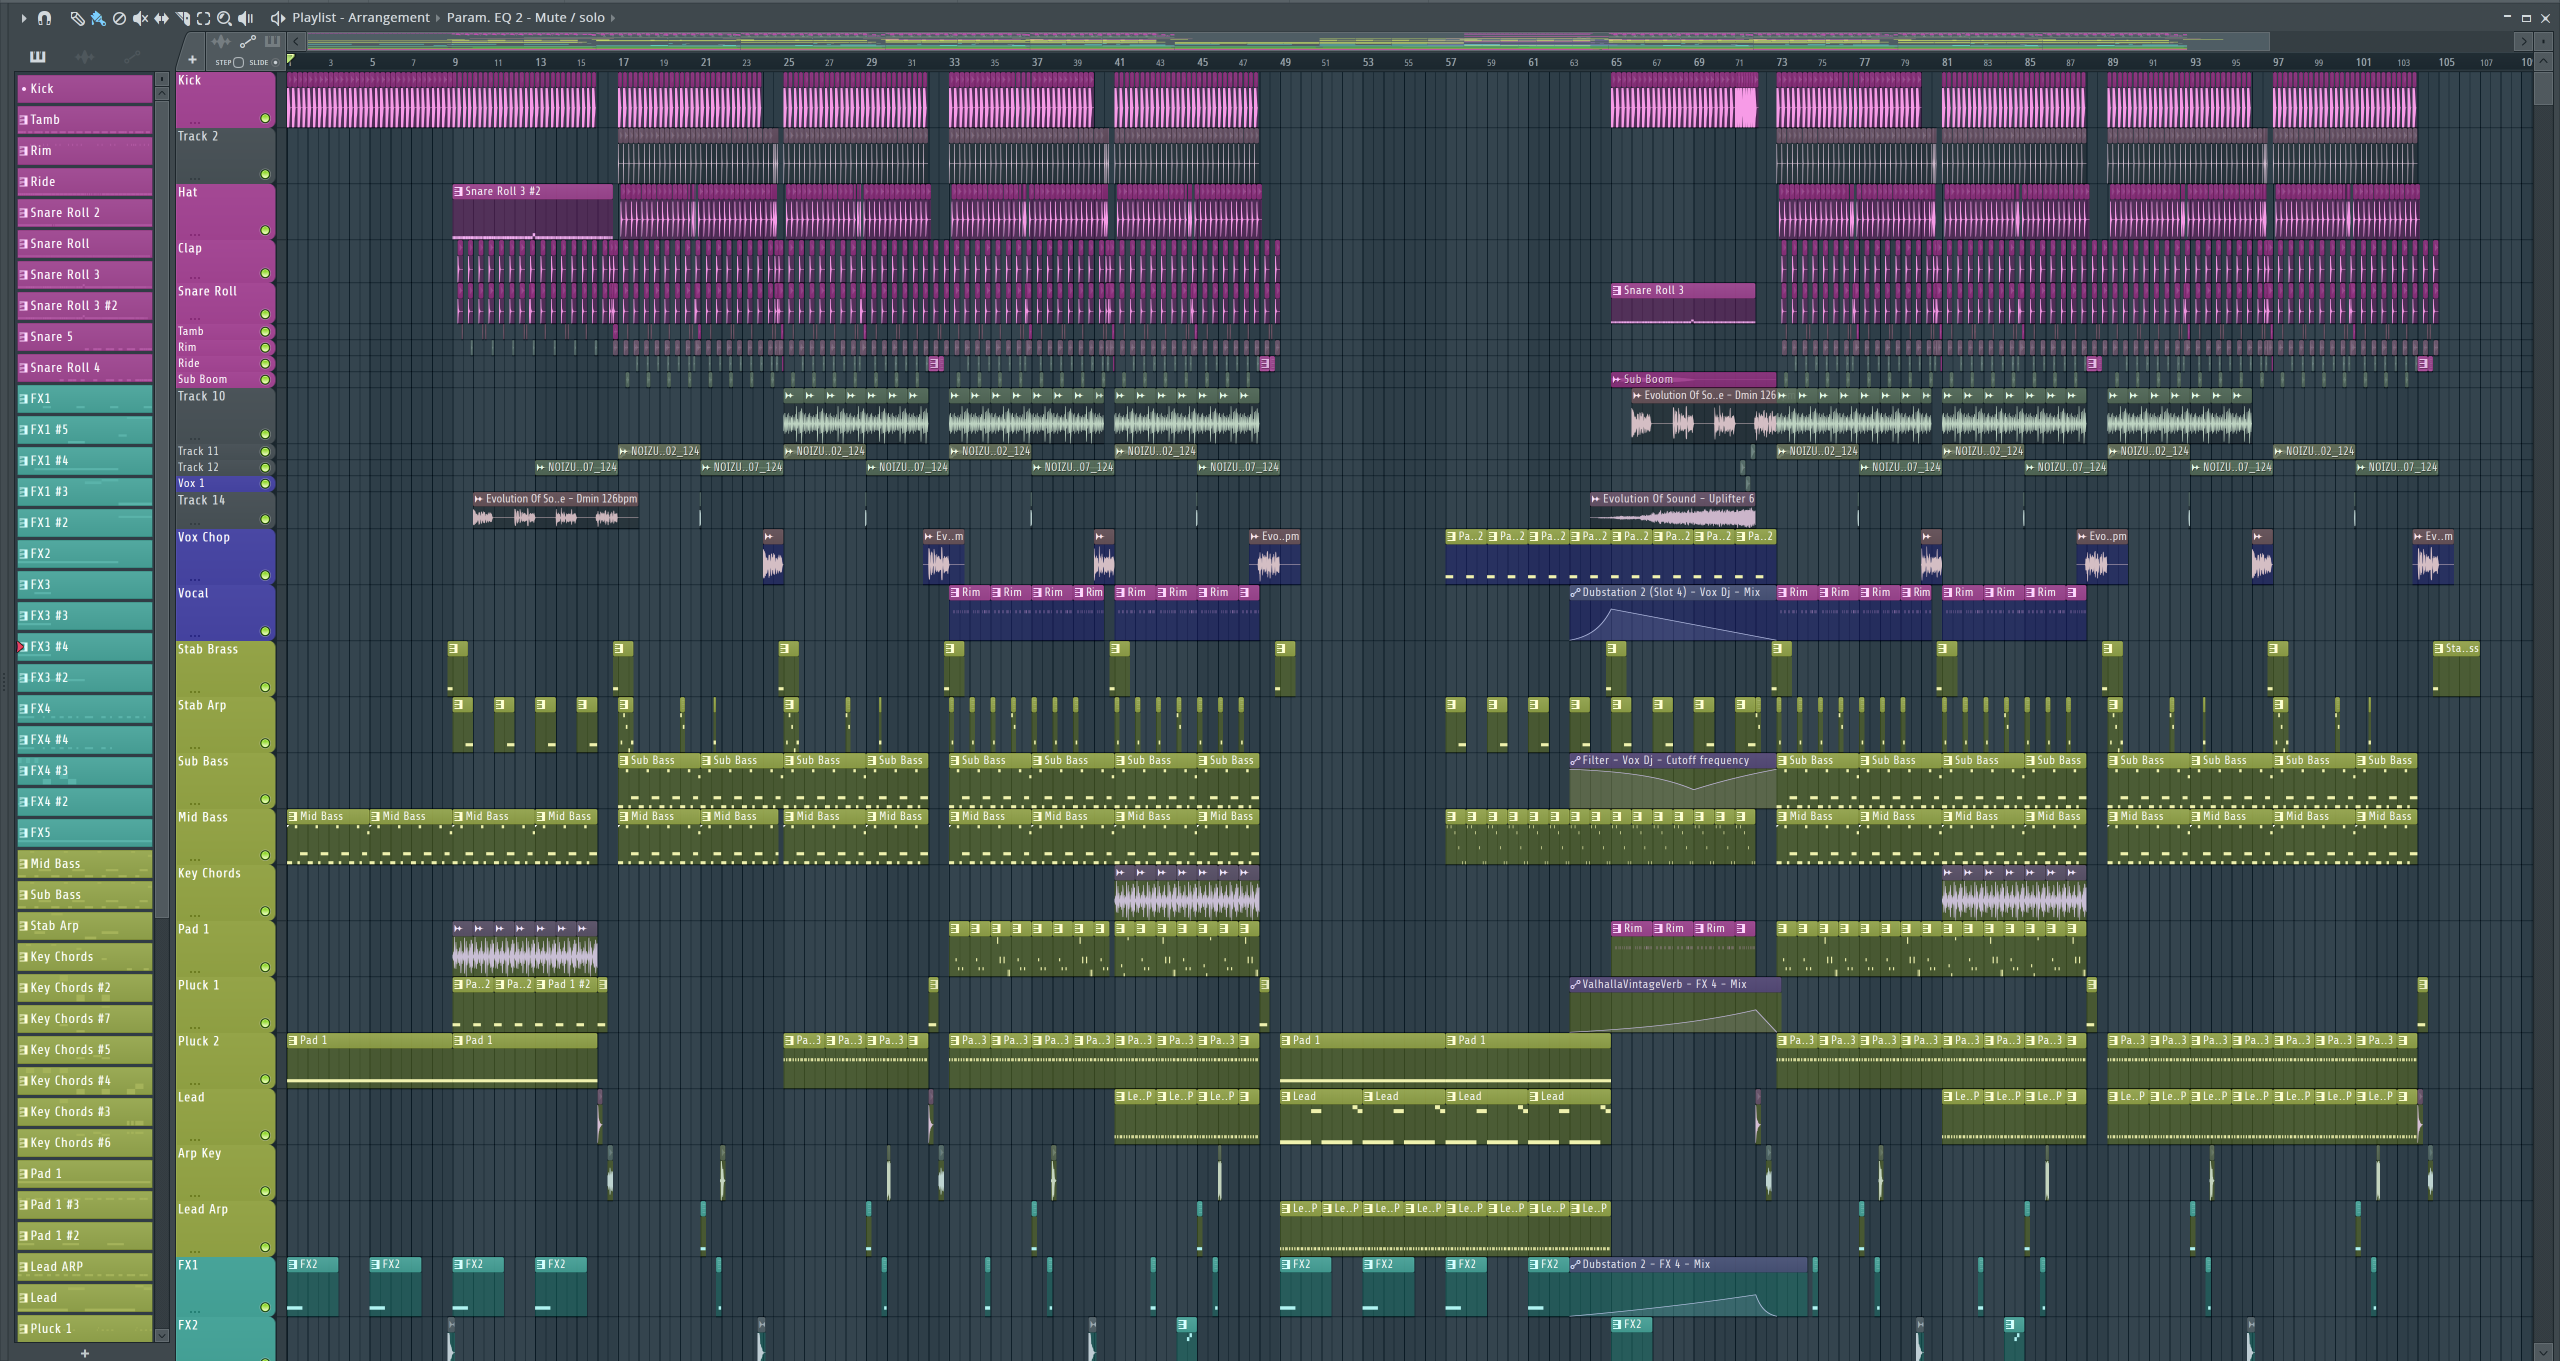Select the Stab Brass track header
2560x1361 pixels.
tap(225, 668)
